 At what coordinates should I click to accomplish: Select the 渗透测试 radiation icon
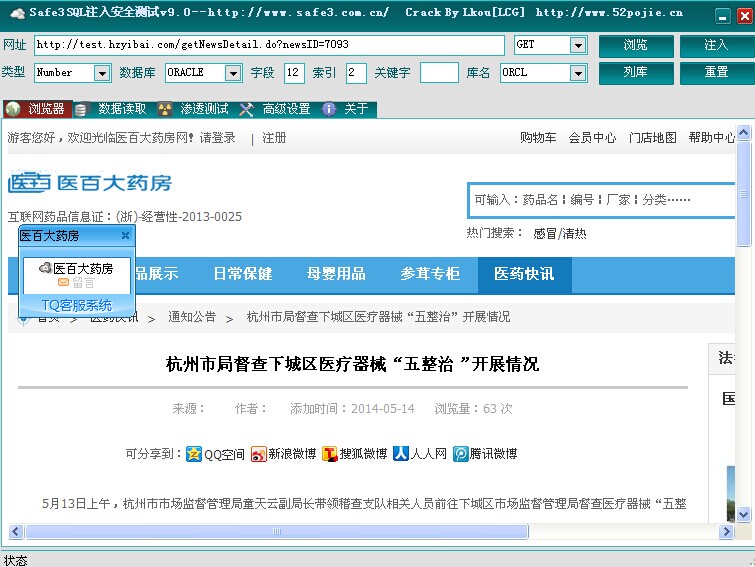165,109
